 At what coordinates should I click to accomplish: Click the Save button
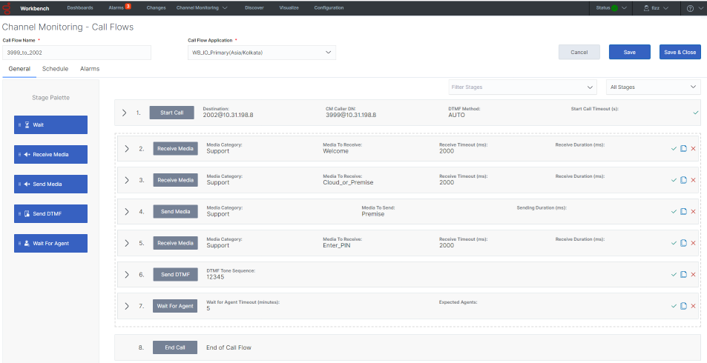click(629, 52)
